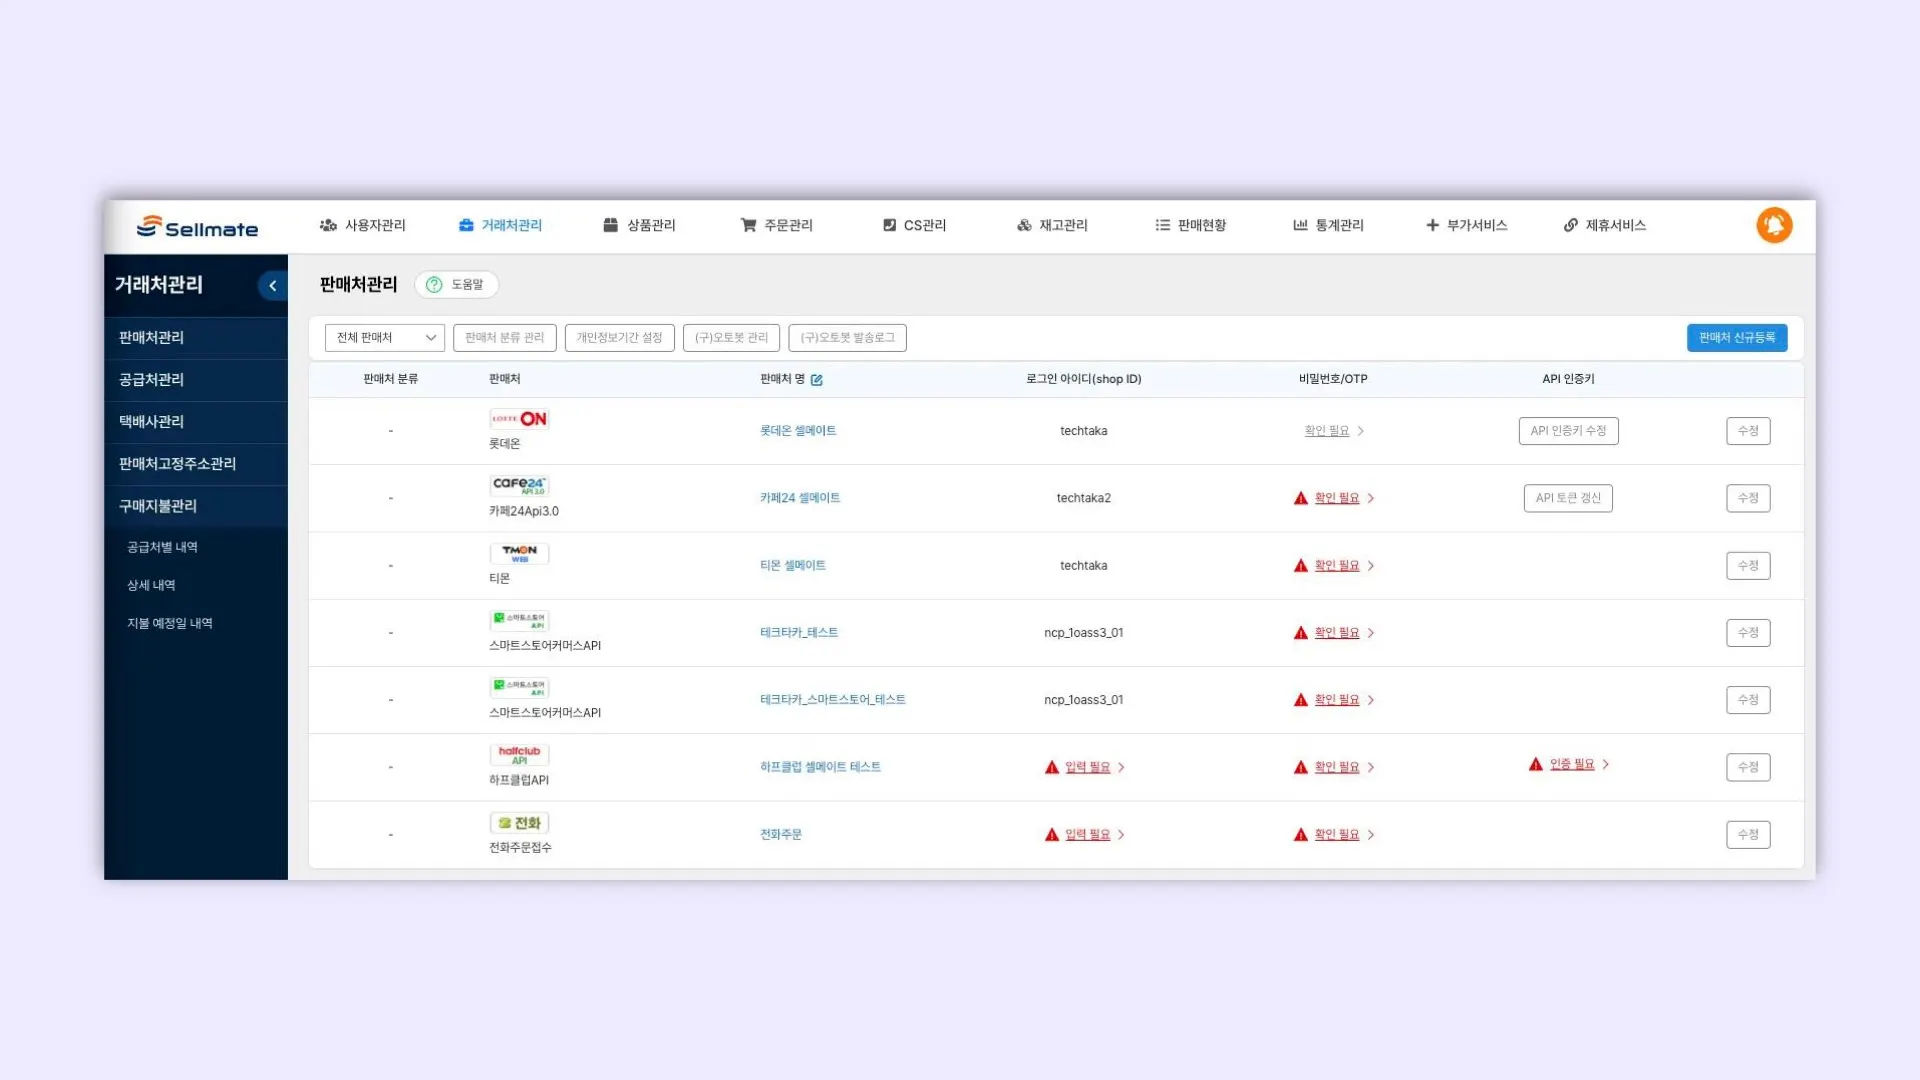This screenshot has height=1080, width=1920.
Task: Expand 인증 필요 in the API 인증키 column
Action: pyautogui.click(x=1571, y=764)
